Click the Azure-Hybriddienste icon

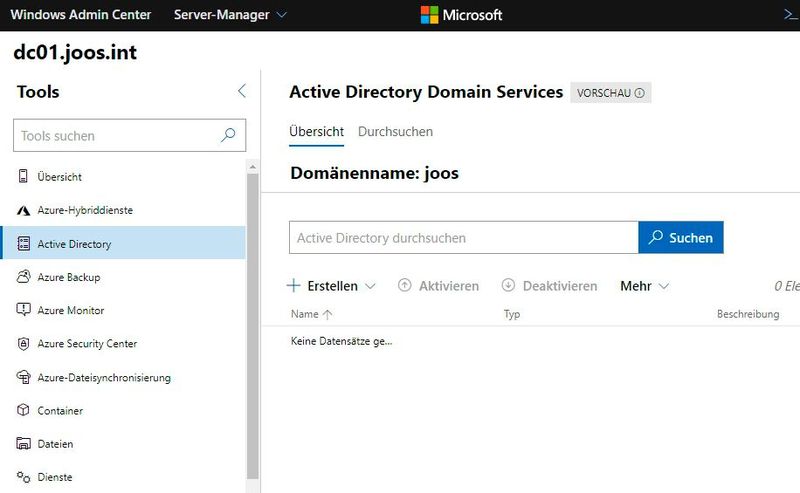pos(23,210)
